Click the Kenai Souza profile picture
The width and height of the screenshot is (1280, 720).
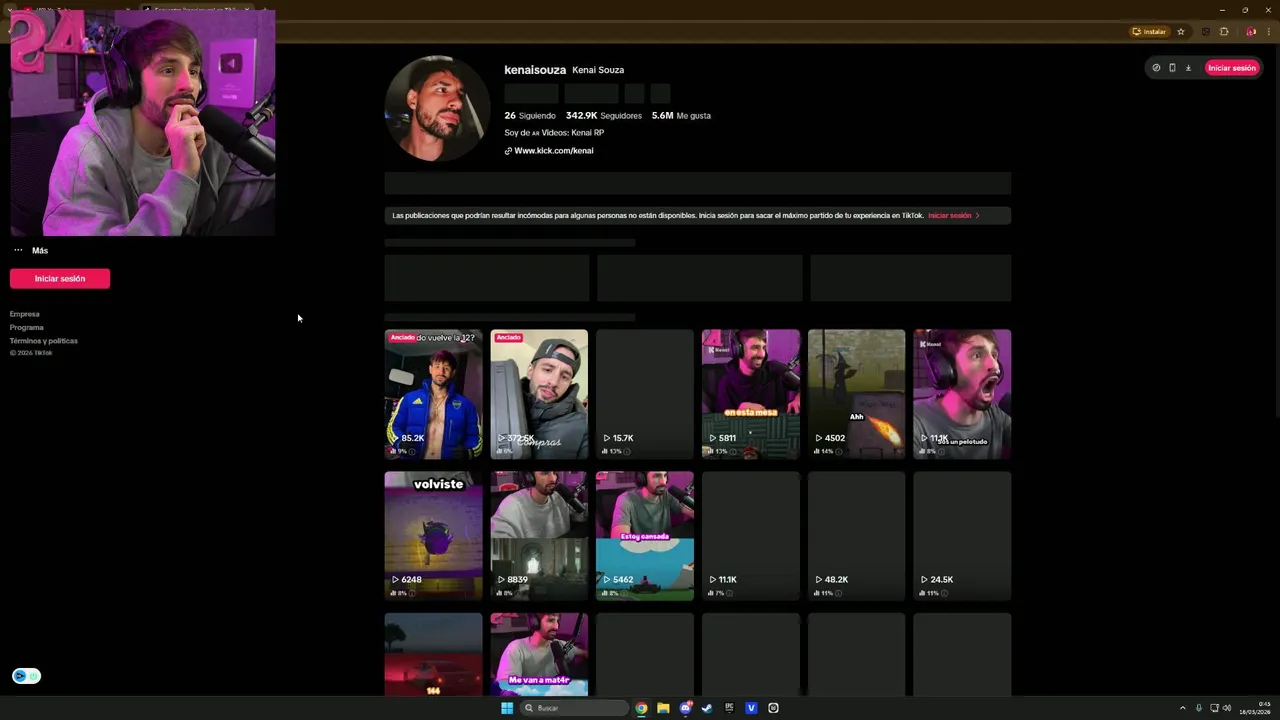click(x=437, y=108)
